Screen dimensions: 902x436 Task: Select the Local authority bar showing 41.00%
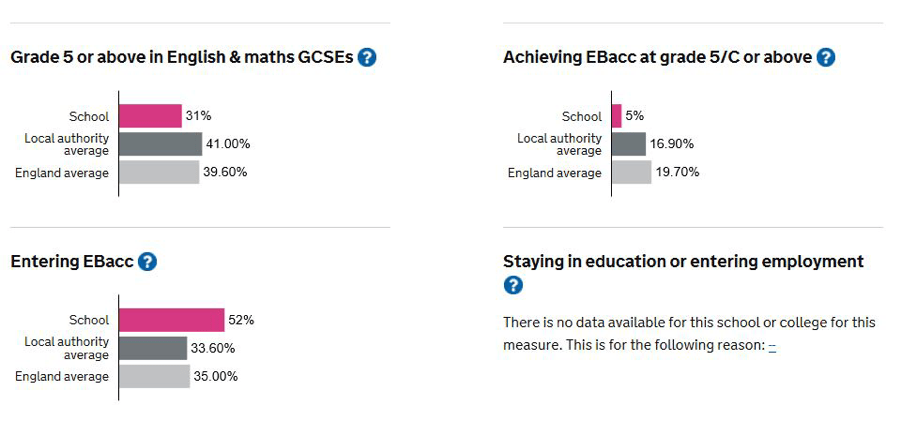click(160, 144)
